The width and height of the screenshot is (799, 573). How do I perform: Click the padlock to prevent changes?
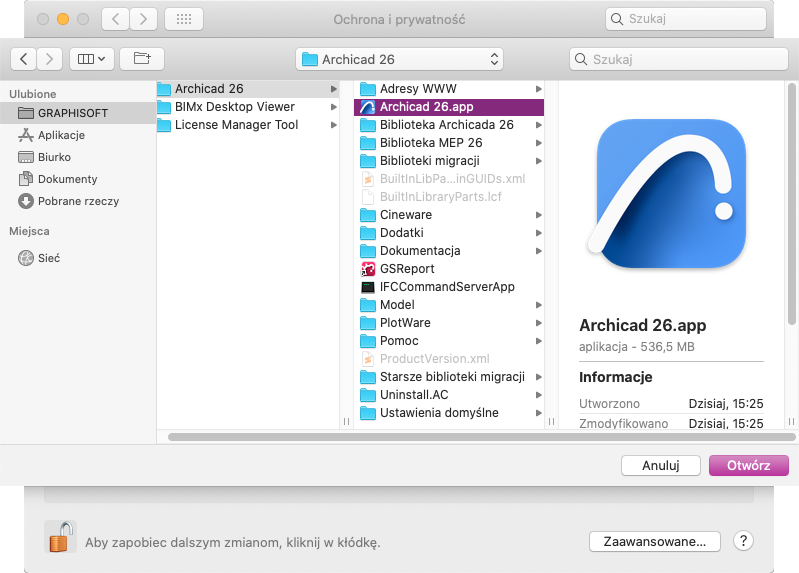tap(60, 537)
